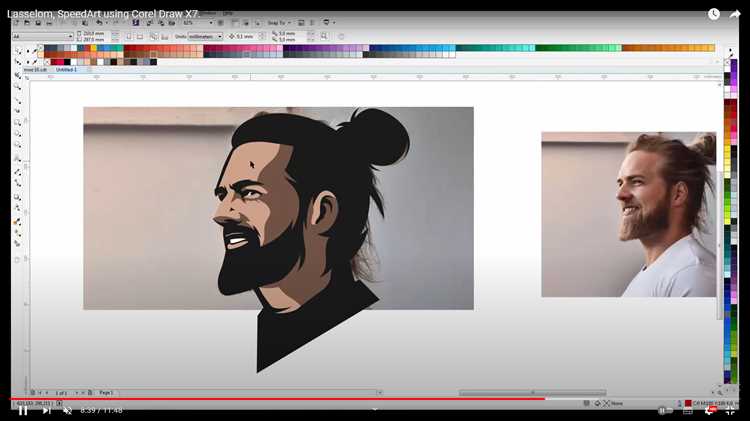The height and width of the screenshot is (421, 750).
Task: Select the Pick tool in the toolbox
Action: click(18, 51)
